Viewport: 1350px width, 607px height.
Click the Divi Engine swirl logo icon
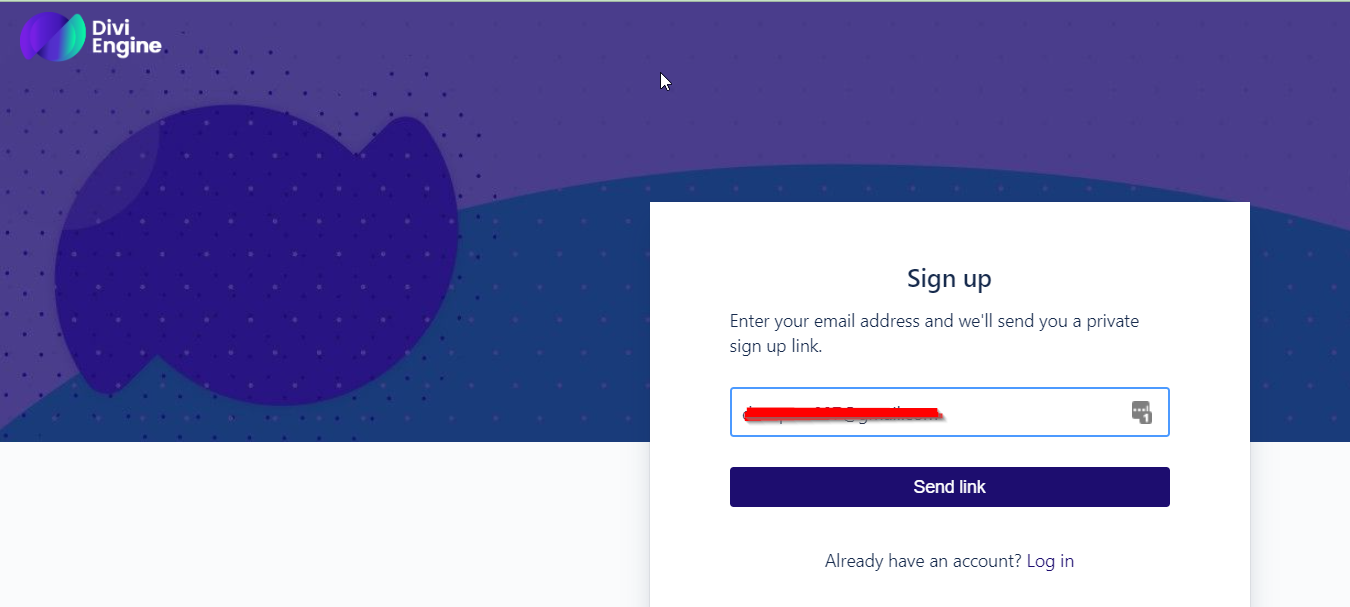52,37
